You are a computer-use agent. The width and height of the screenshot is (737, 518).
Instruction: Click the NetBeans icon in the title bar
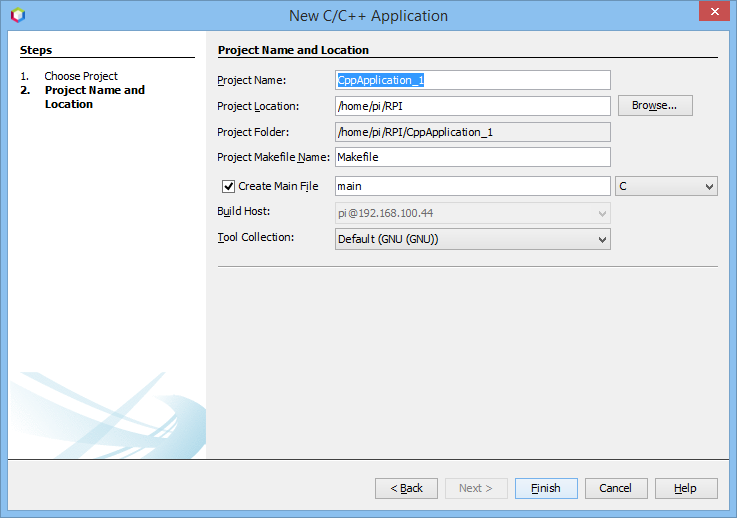tap(17, 15)
